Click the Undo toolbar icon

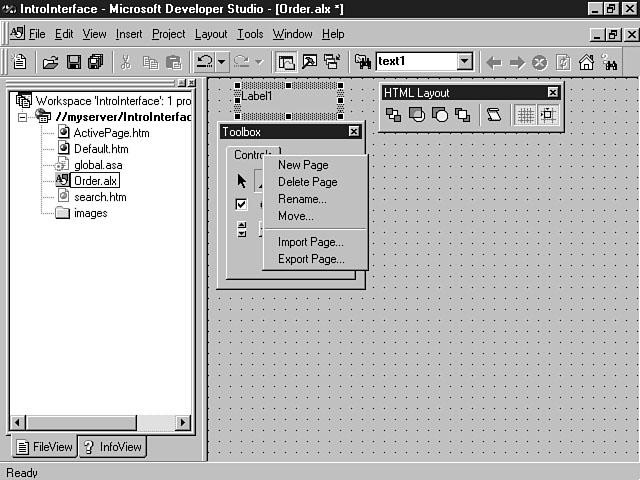click(204, 62)
